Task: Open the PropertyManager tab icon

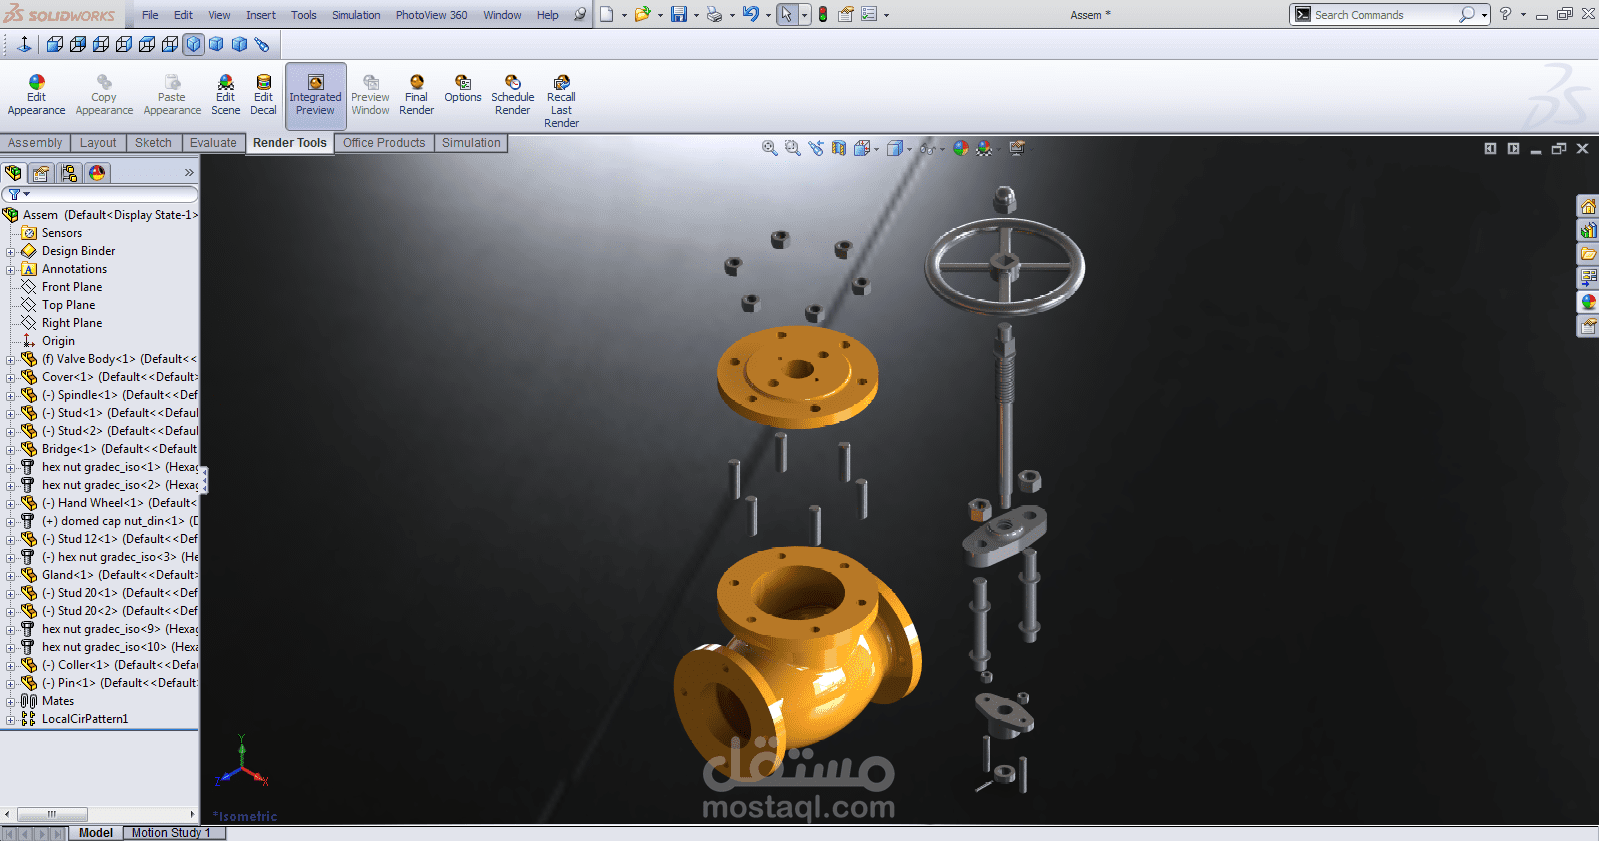Action: coord(41,173)
